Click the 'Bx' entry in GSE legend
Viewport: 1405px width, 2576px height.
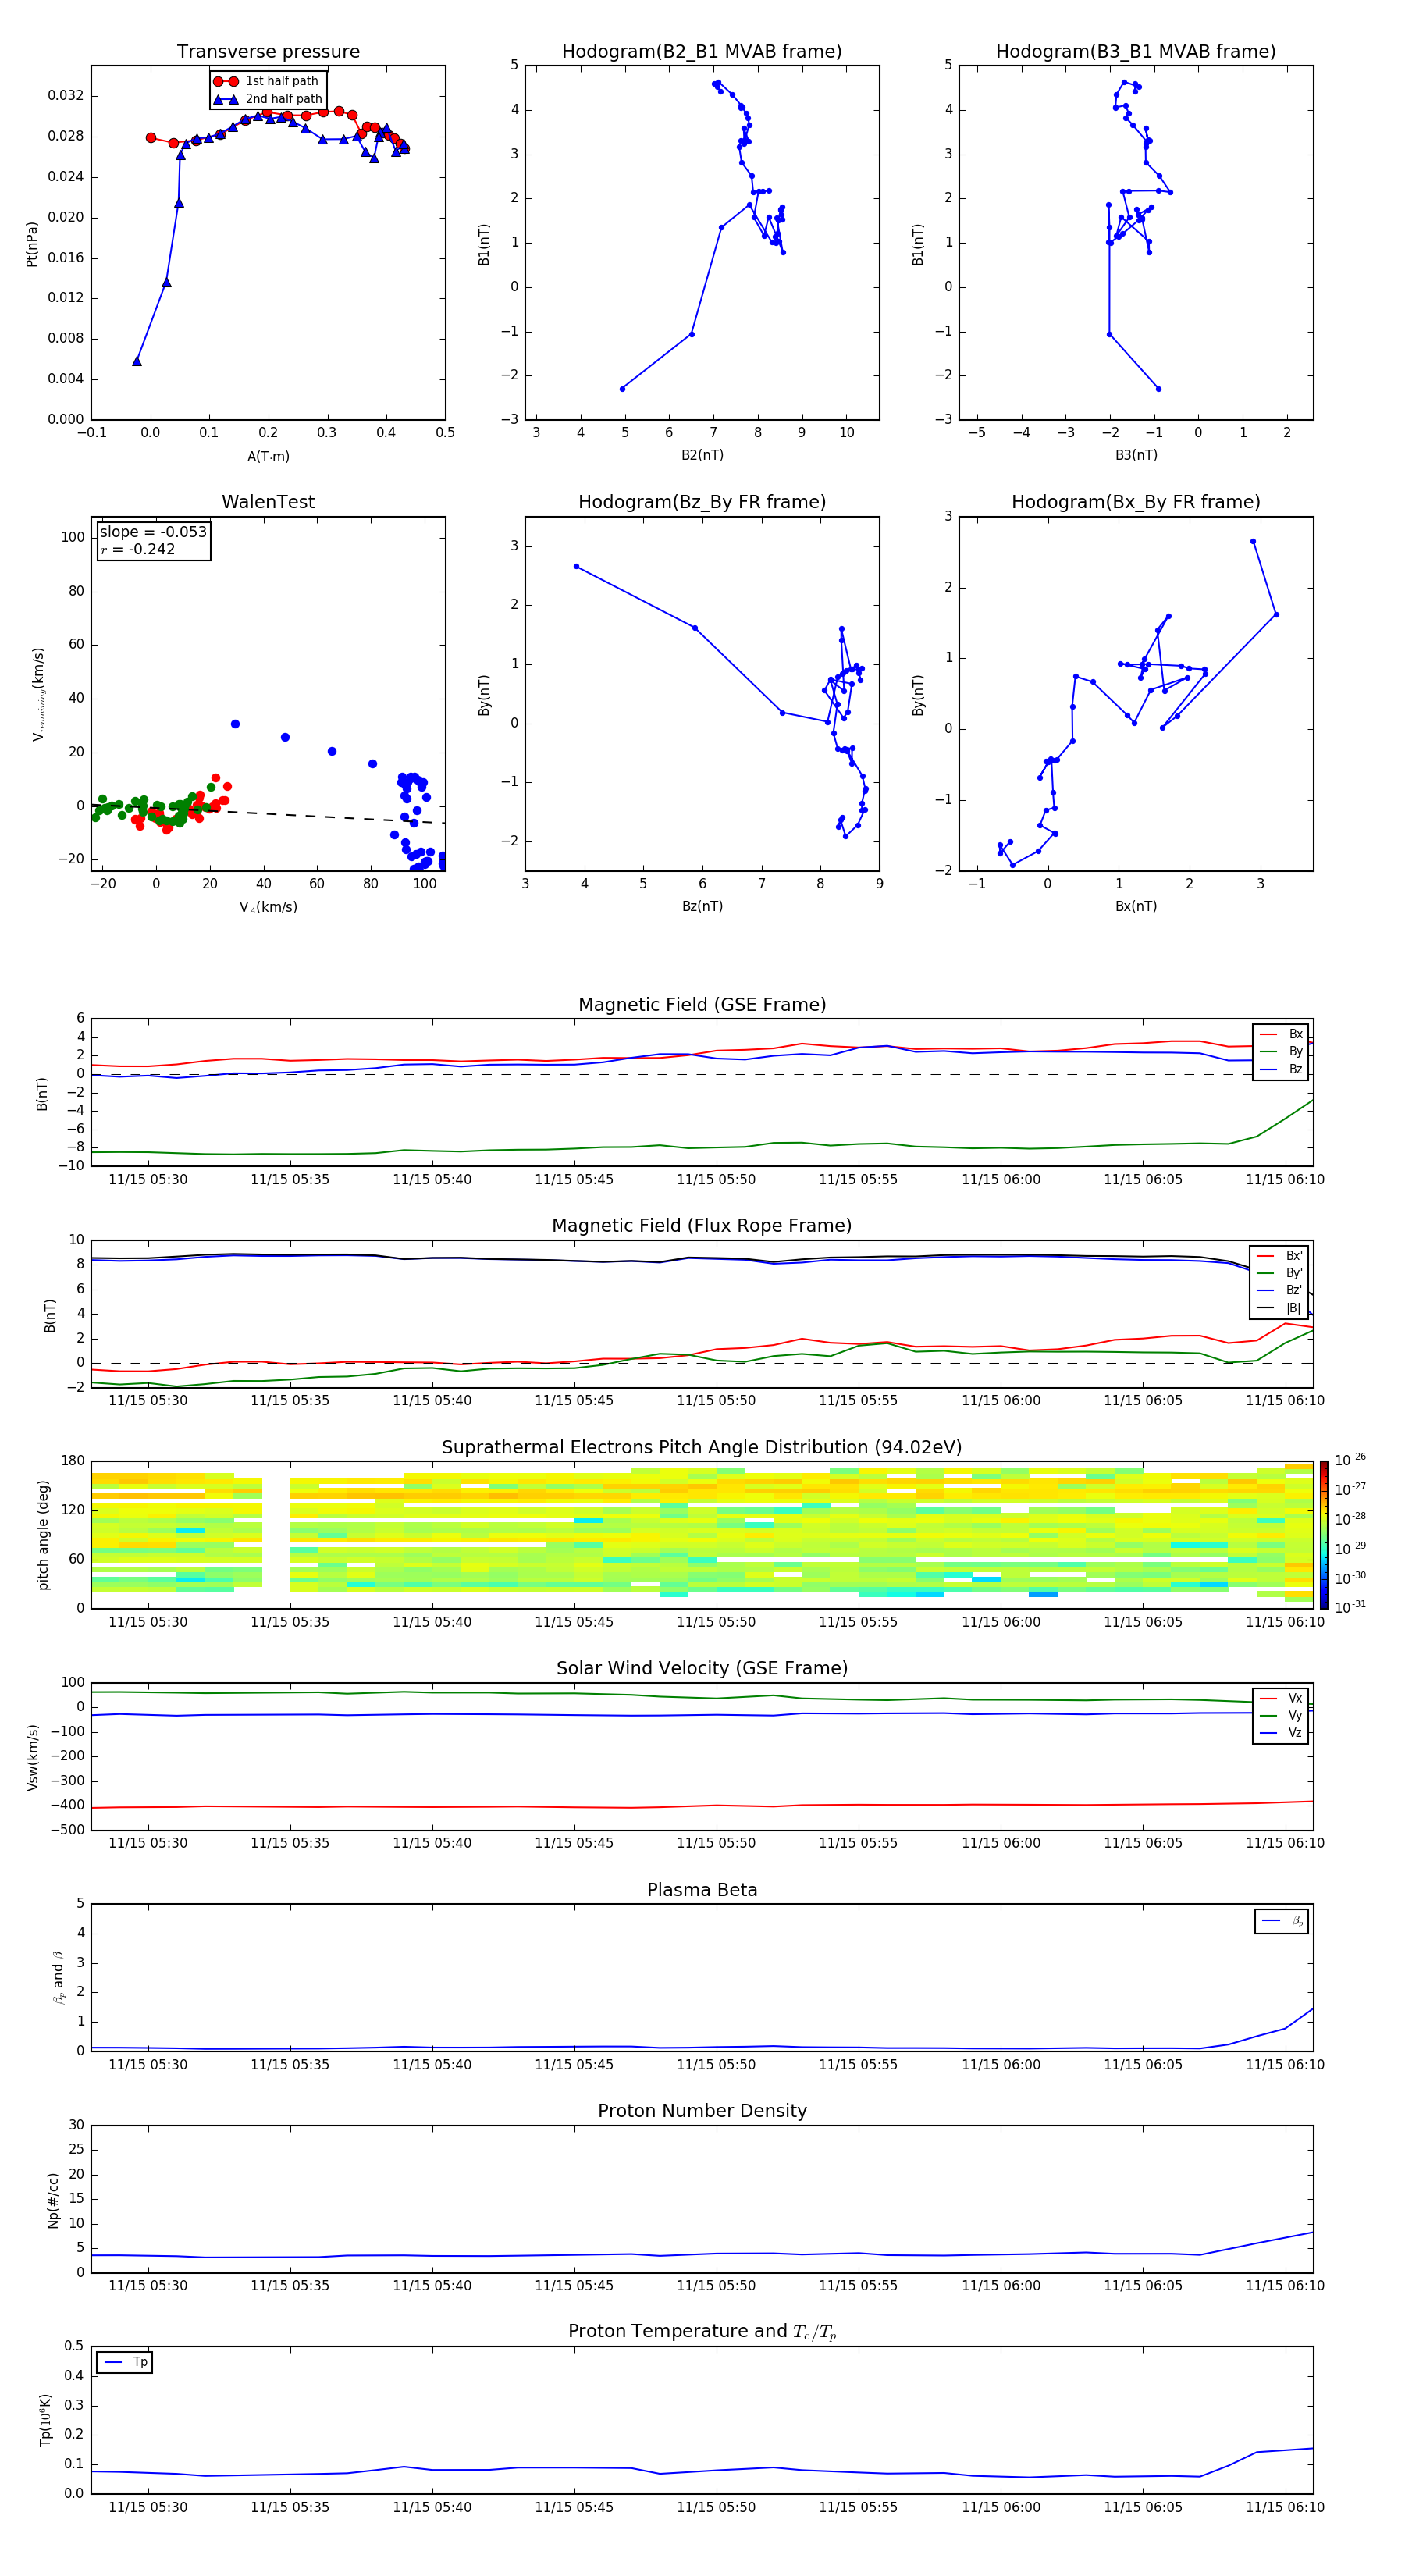(x=1282, y=1034)
